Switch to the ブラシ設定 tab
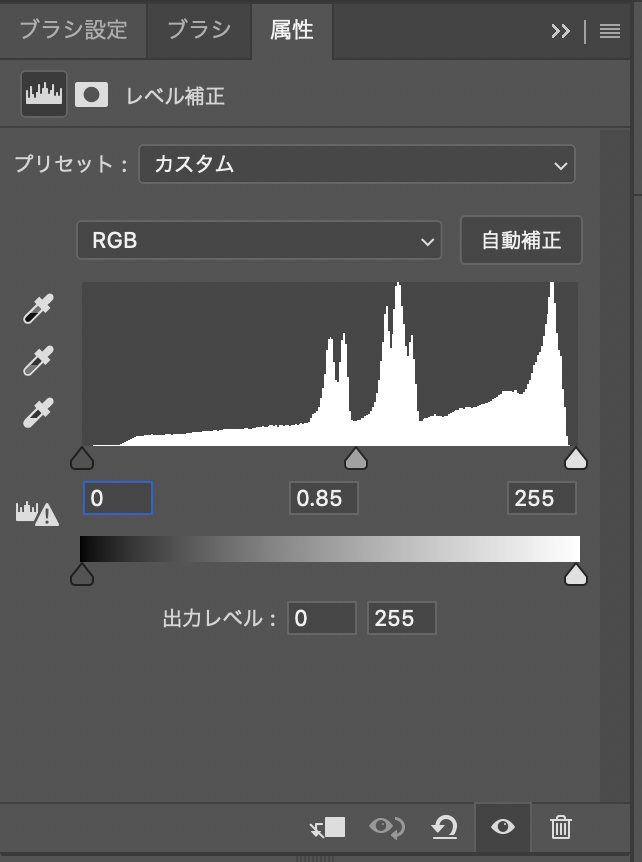This screenshot has height=862, width=642. click(73, 30)
